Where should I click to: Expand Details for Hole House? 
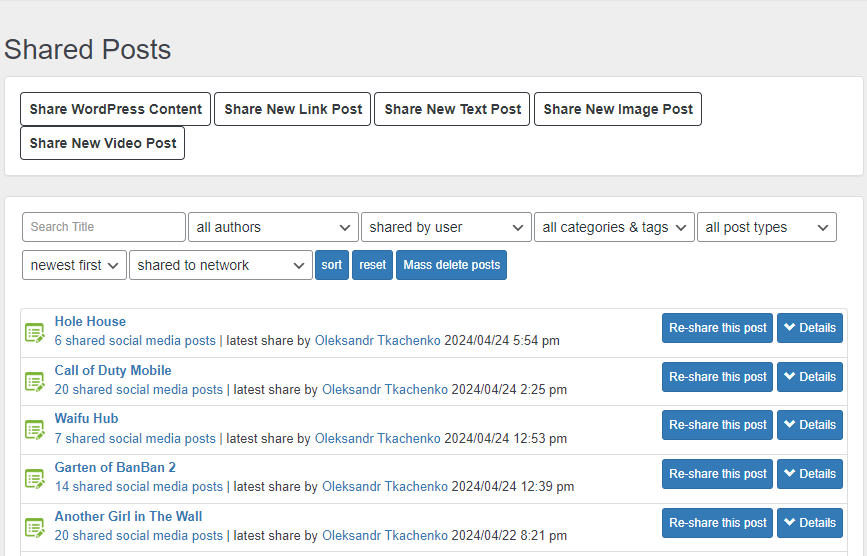[x=809, y=328]
